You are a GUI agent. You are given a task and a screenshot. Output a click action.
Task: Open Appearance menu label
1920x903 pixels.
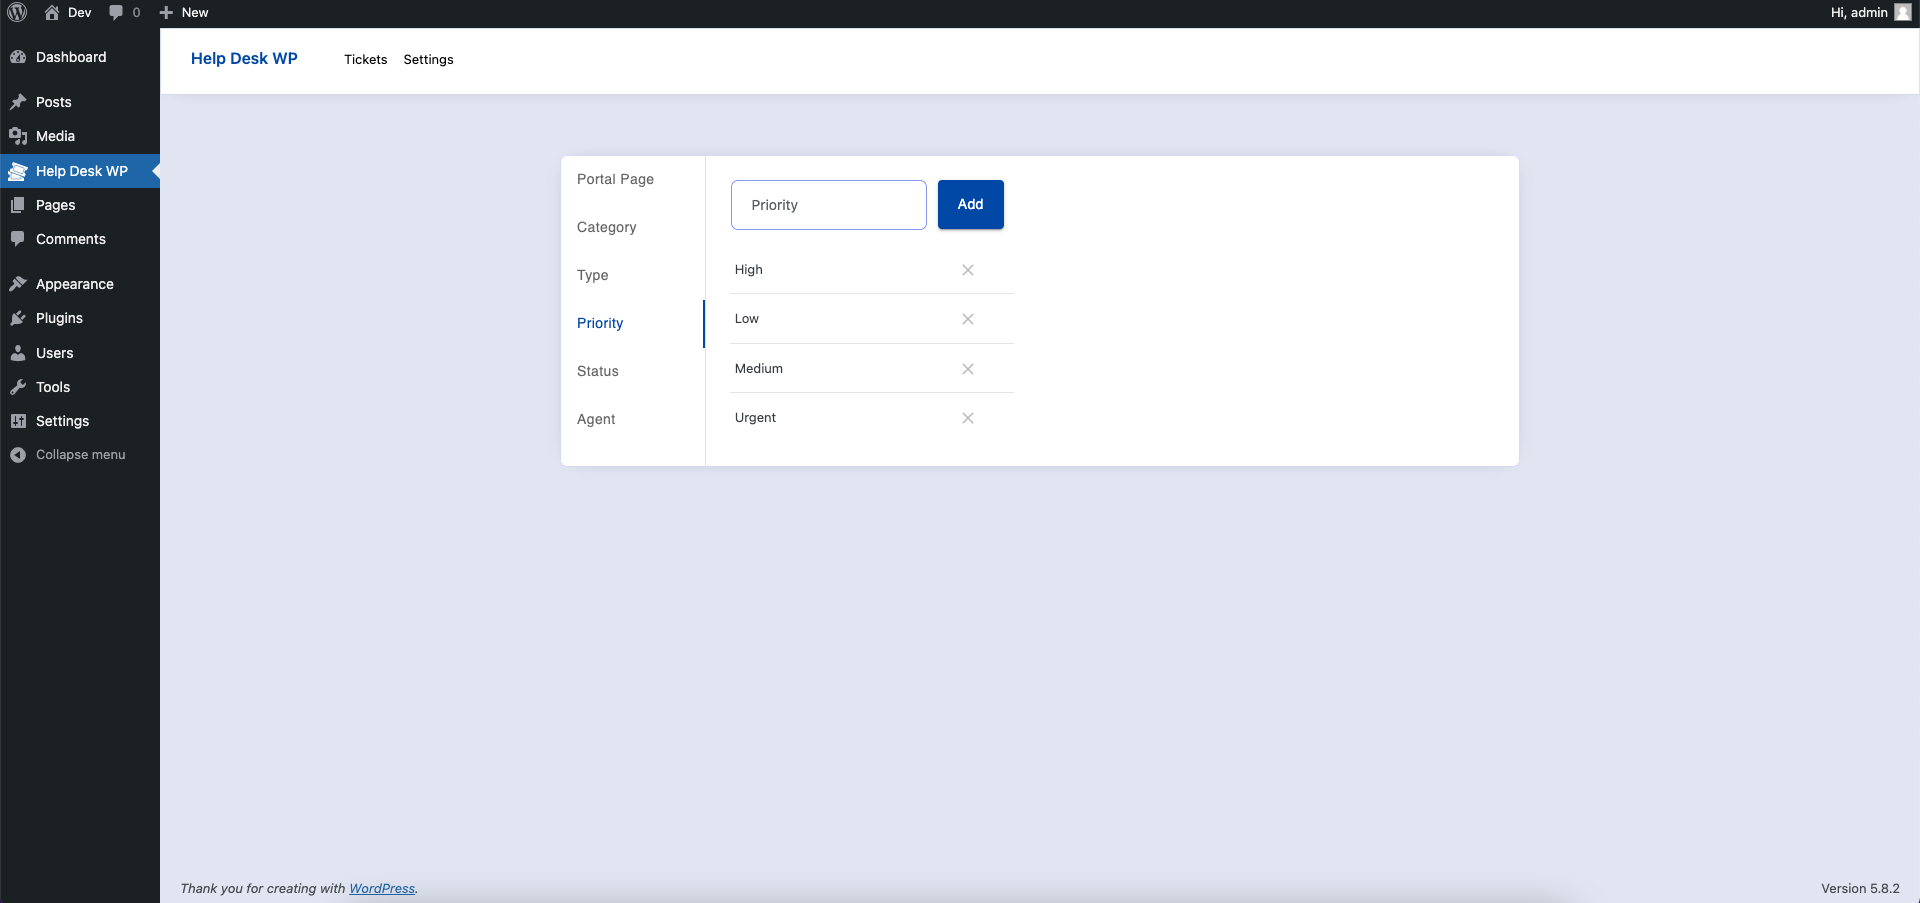pyautogui.click(x=75, y=284)
